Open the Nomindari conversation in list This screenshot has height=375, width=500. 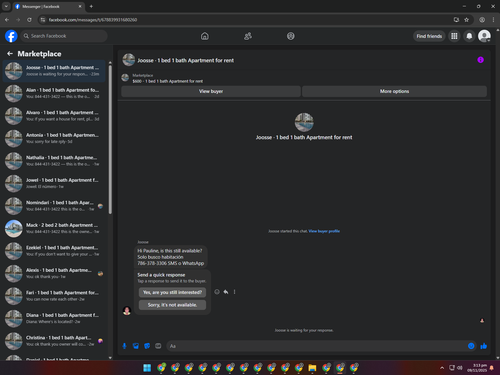54,206
